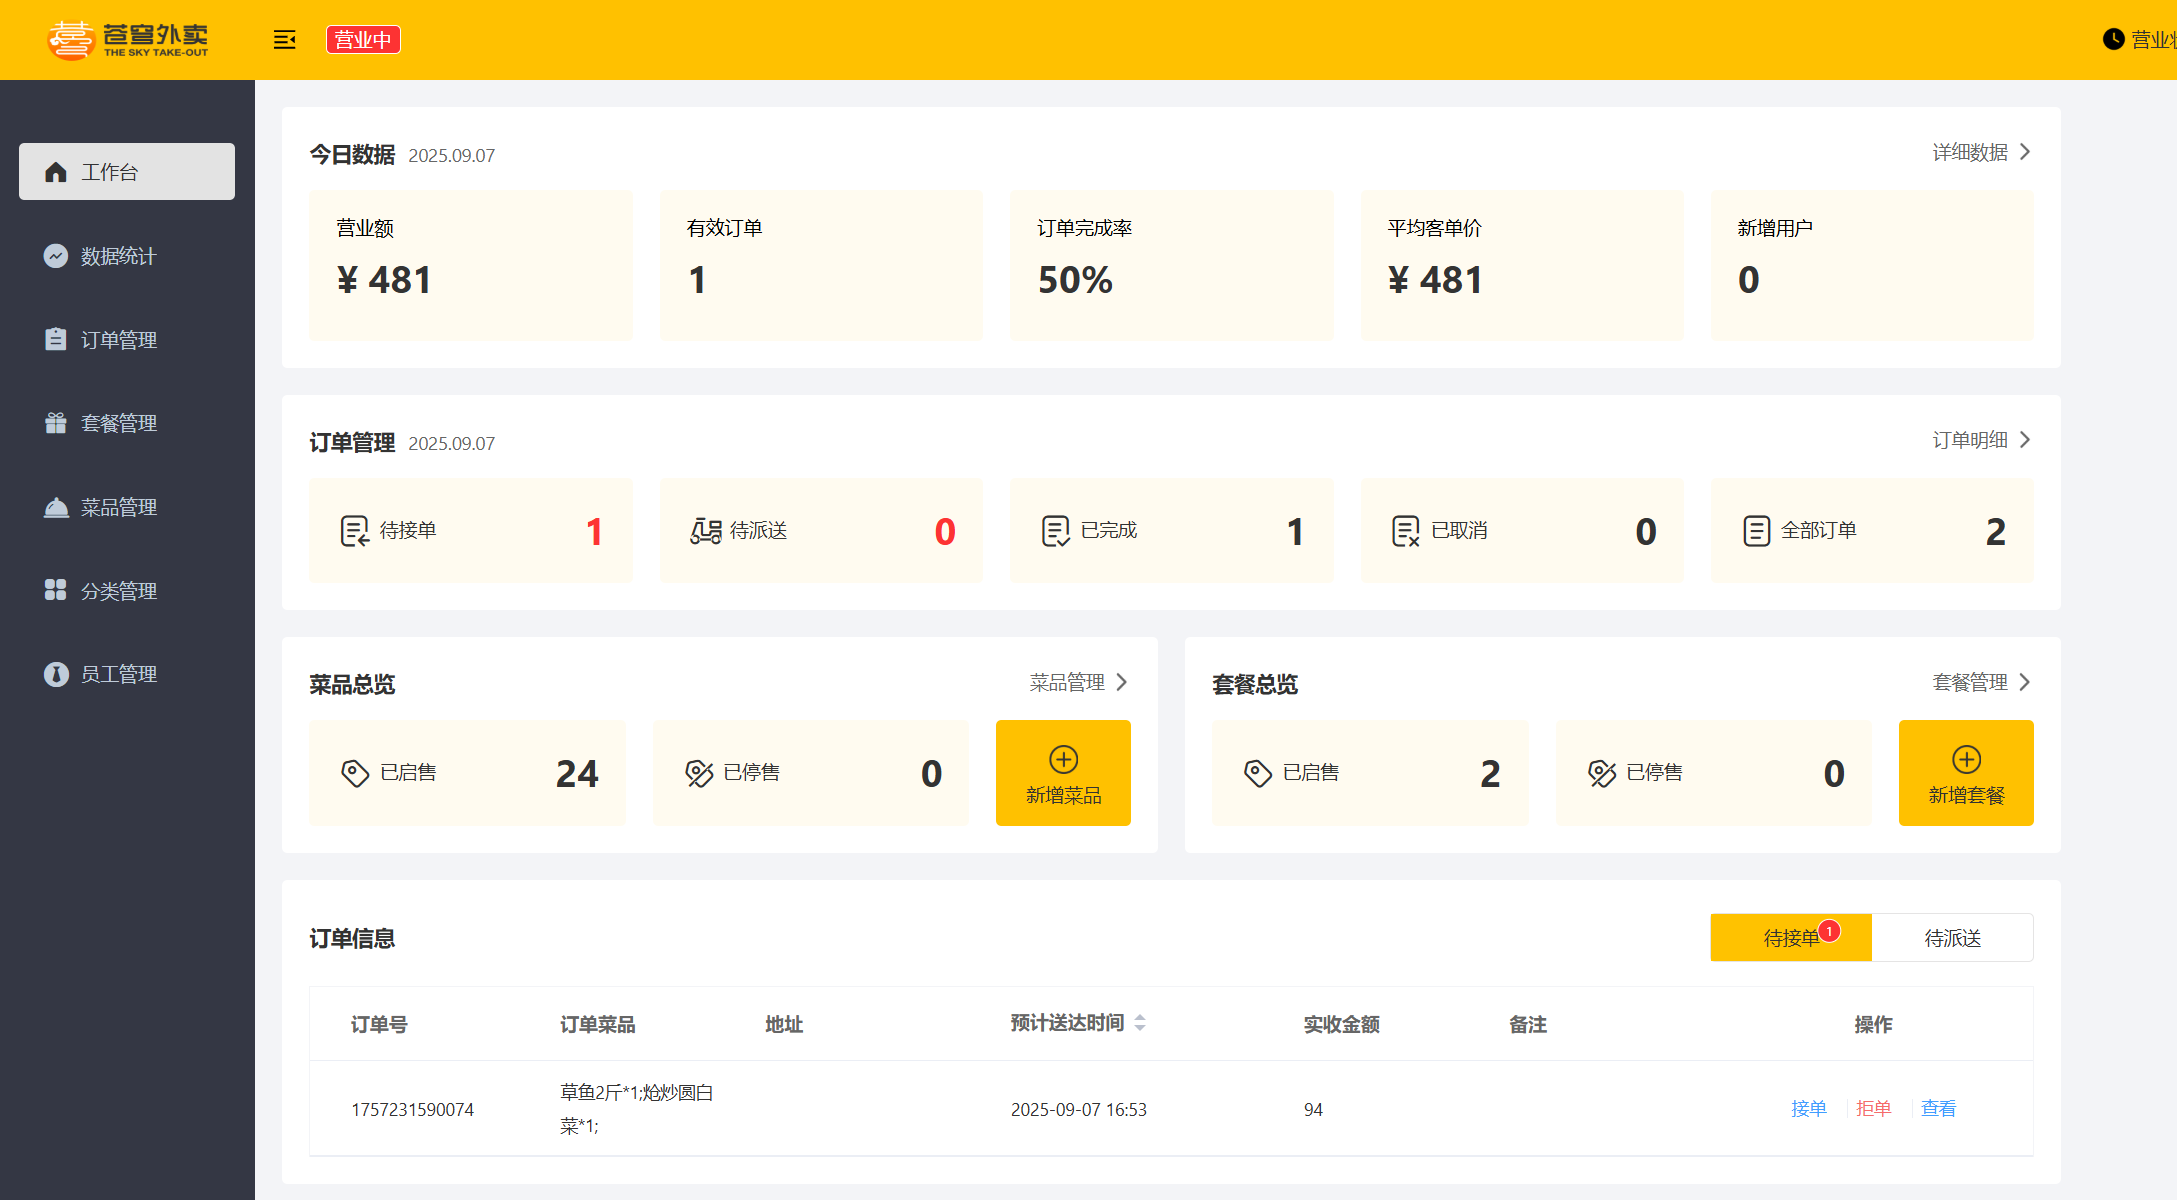2177x1200 pixels.
Task: Switch to the 待派送 order tab
Action: (1952, 938)
